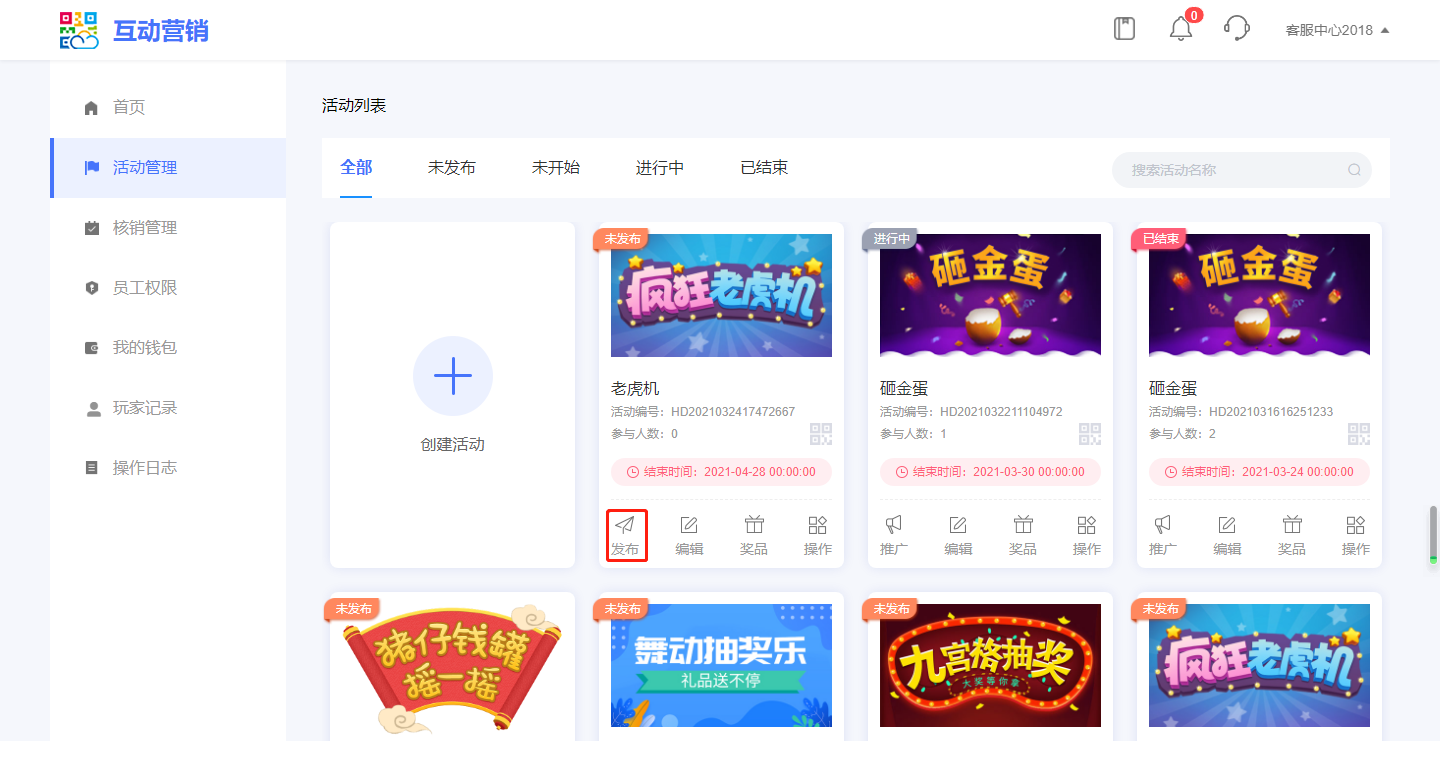The image size is (1440, 757).
Task: Go to 核销管理 in sidebar
Action: 145,228
